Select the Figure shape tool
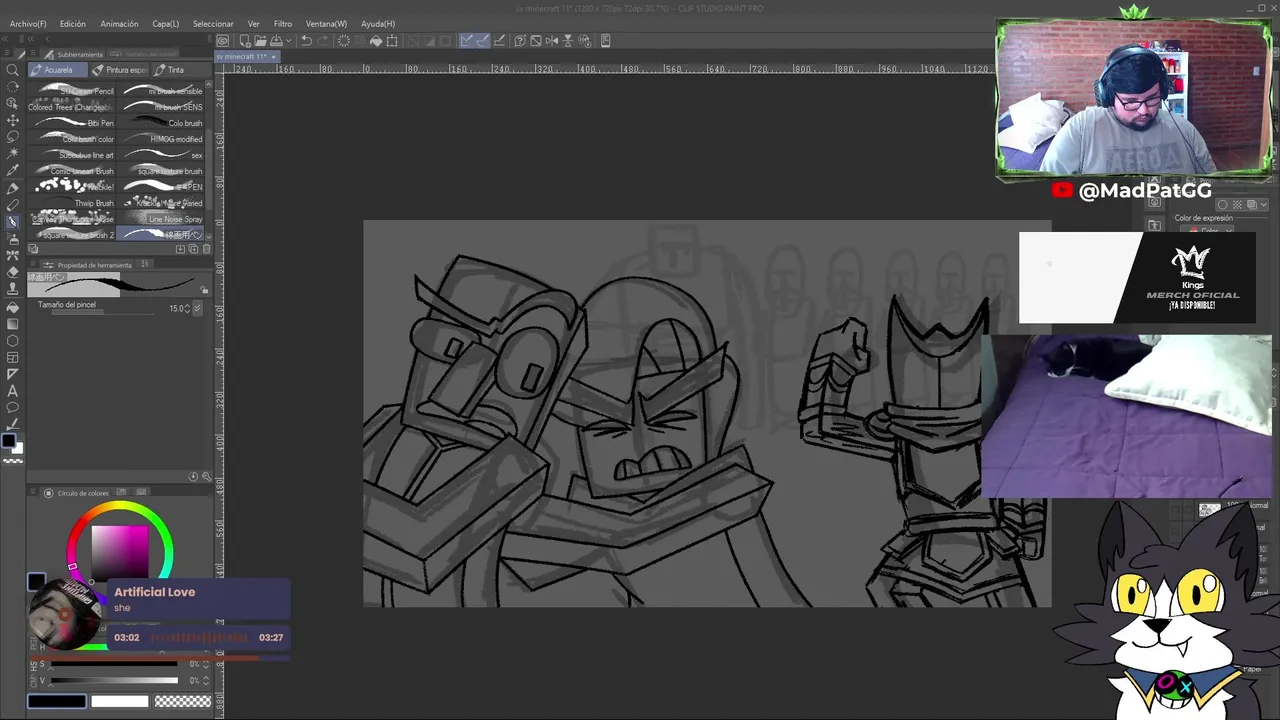 point(13,341)
